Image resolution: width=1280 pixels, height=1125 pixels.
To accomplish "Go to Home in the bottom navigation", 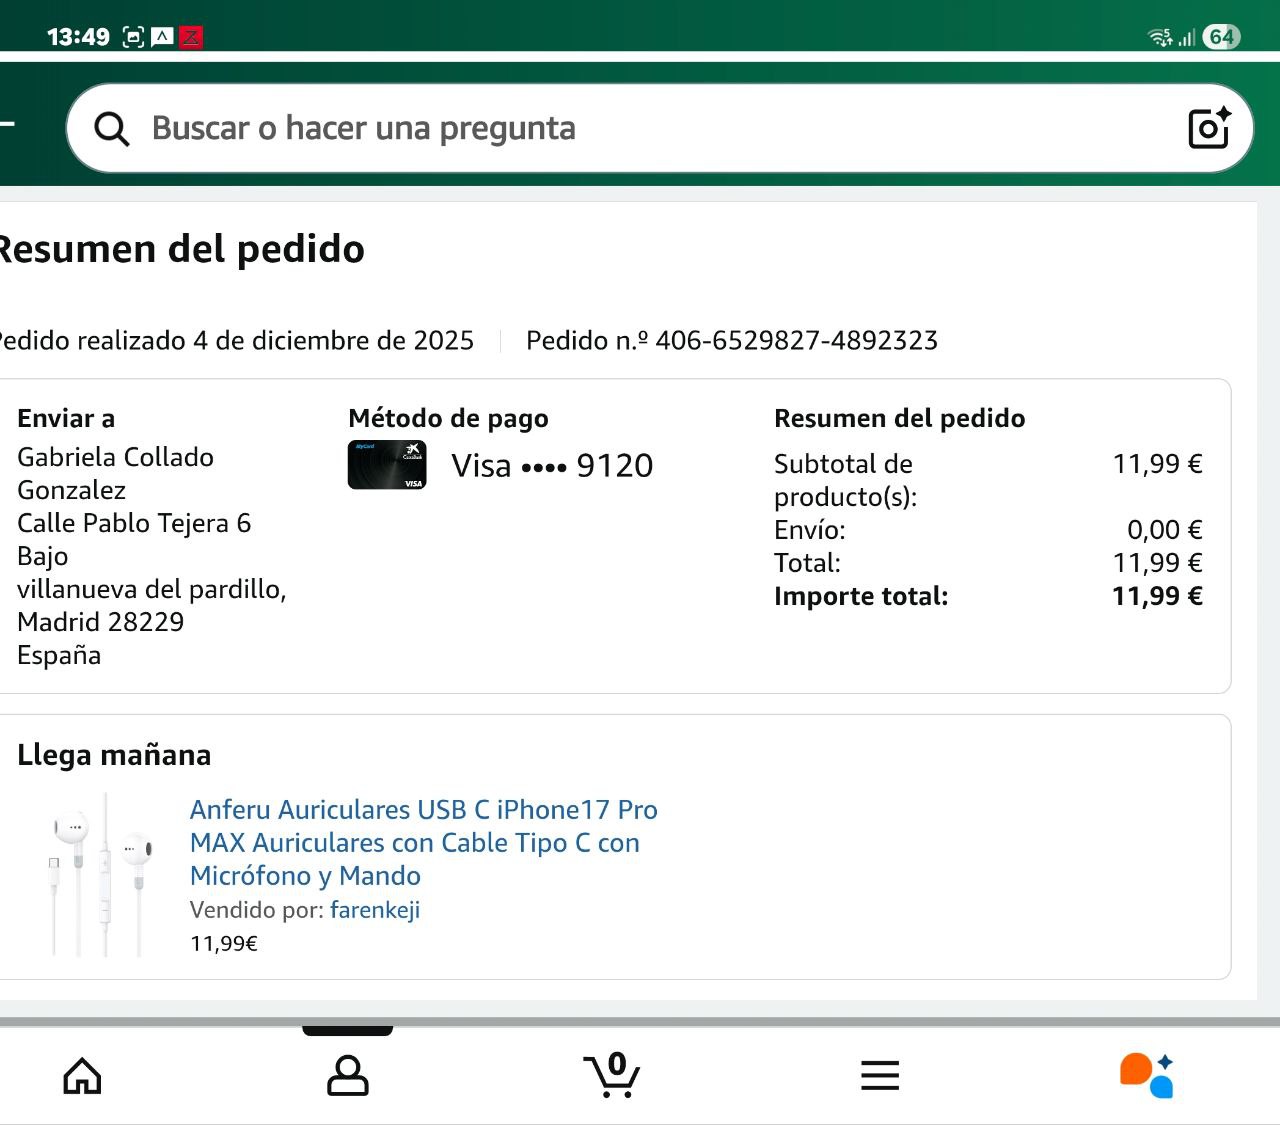I will (82, 1076).
